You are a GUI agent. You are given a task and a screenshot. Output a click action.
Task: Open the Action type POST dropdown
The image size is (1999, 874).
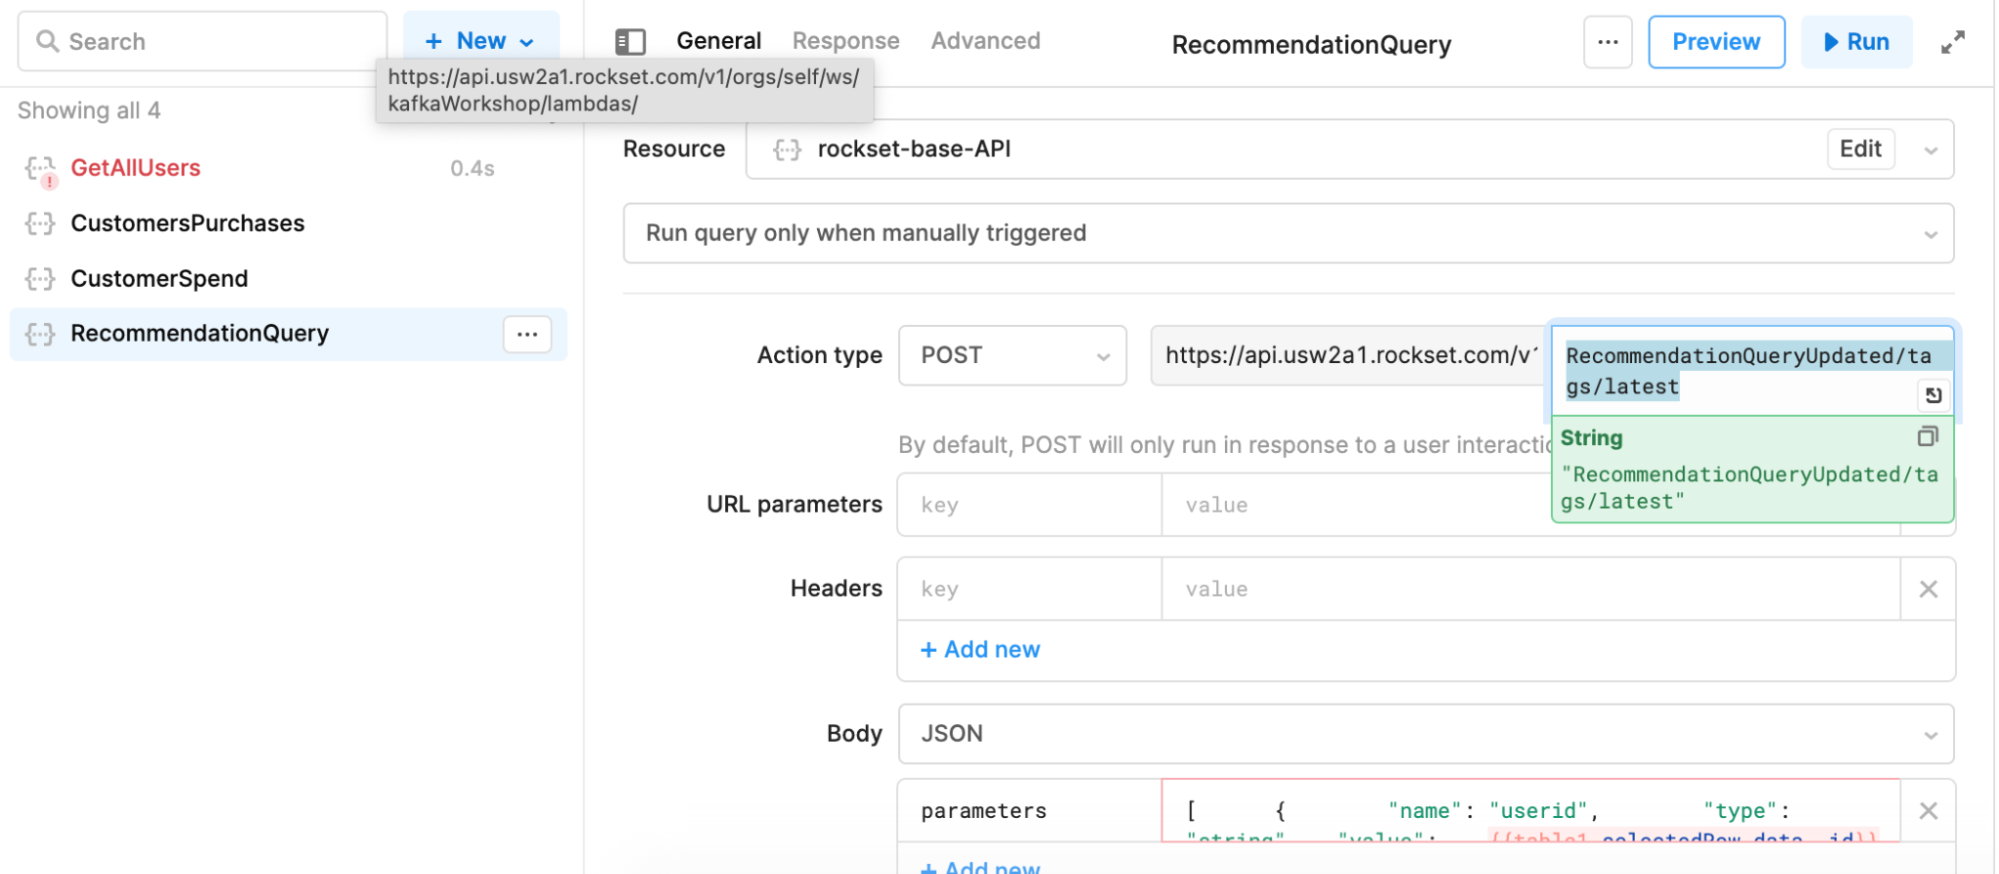point(1012,355)
